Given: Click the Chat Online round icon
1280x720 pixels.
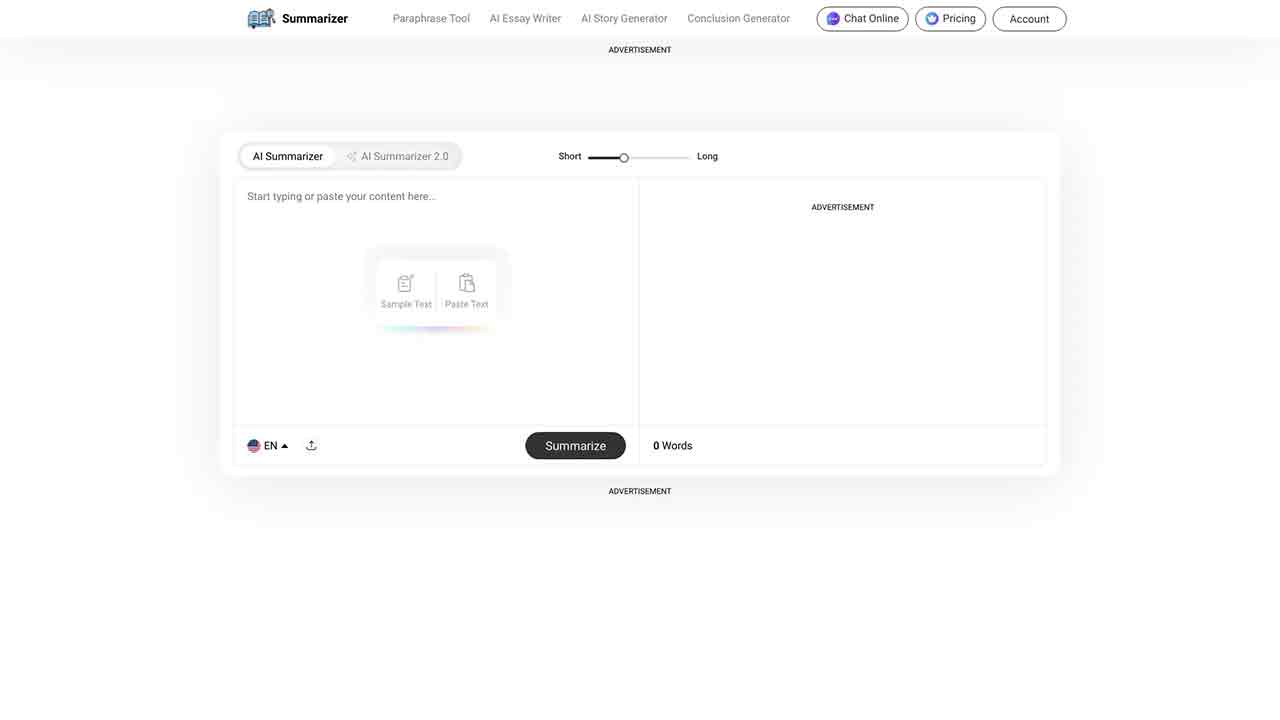Looking at the screenshot, I should point(833,19).
